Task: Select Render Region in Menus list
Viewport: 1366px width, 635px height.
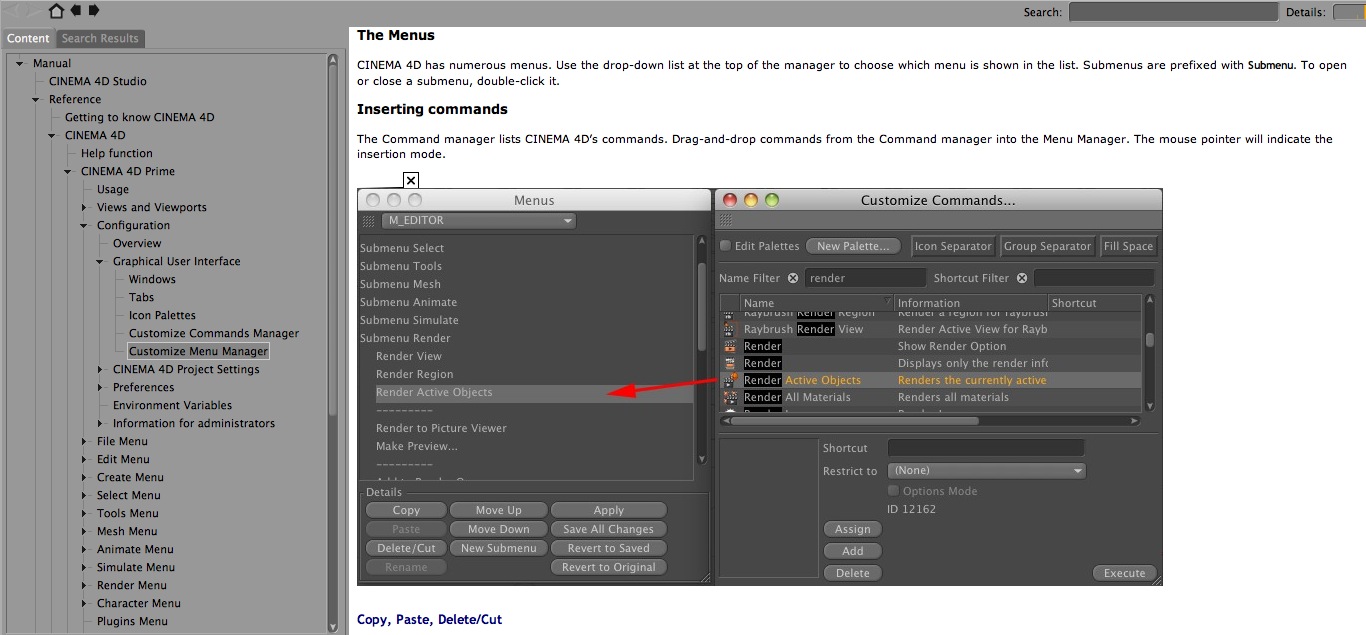Action: click(x=414, y=374)
